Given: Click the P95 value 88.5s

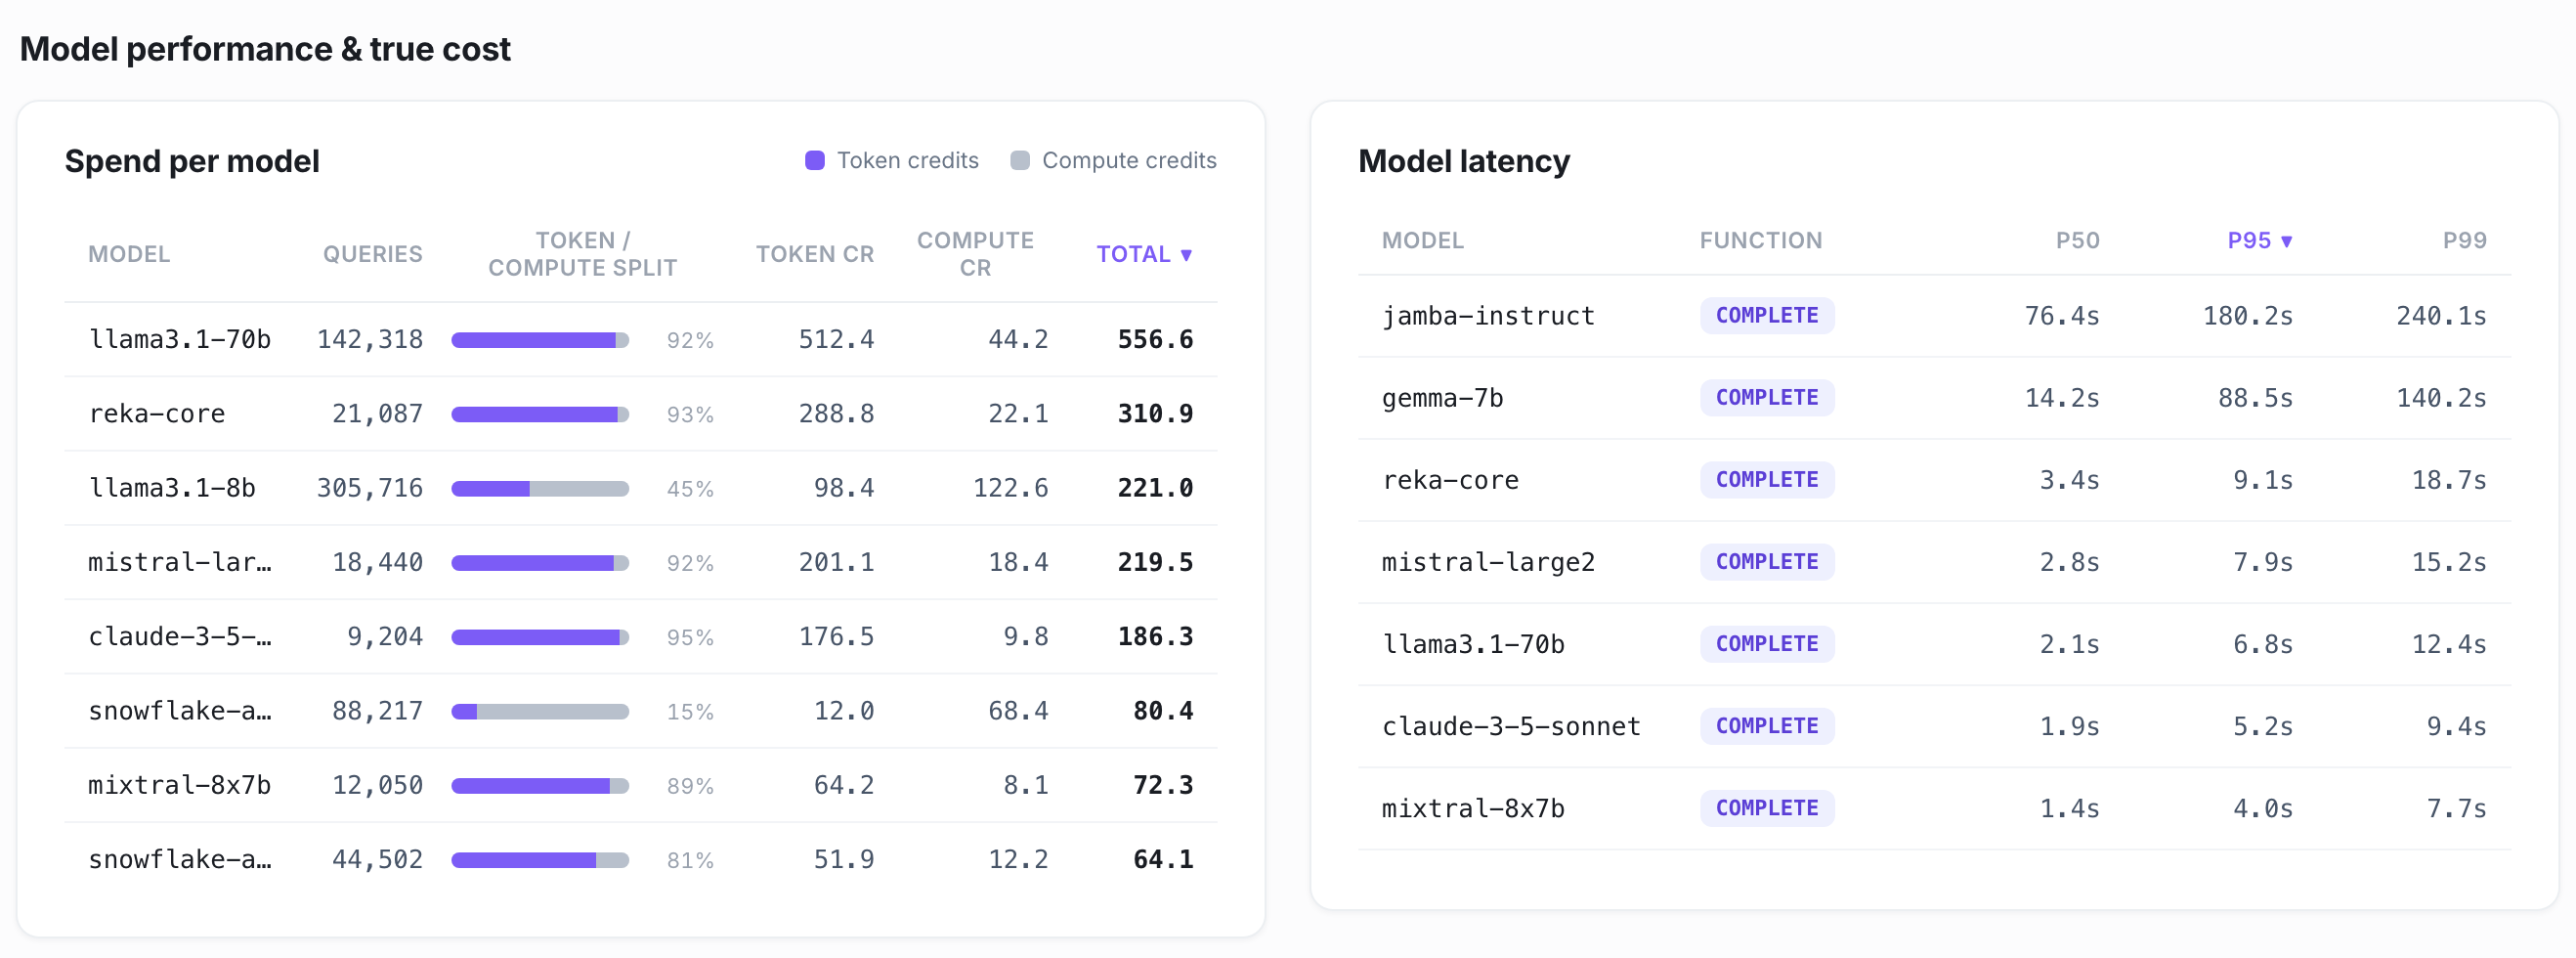Looking at the screenshot, I should pyautogui.click(x=2256, y=398).
